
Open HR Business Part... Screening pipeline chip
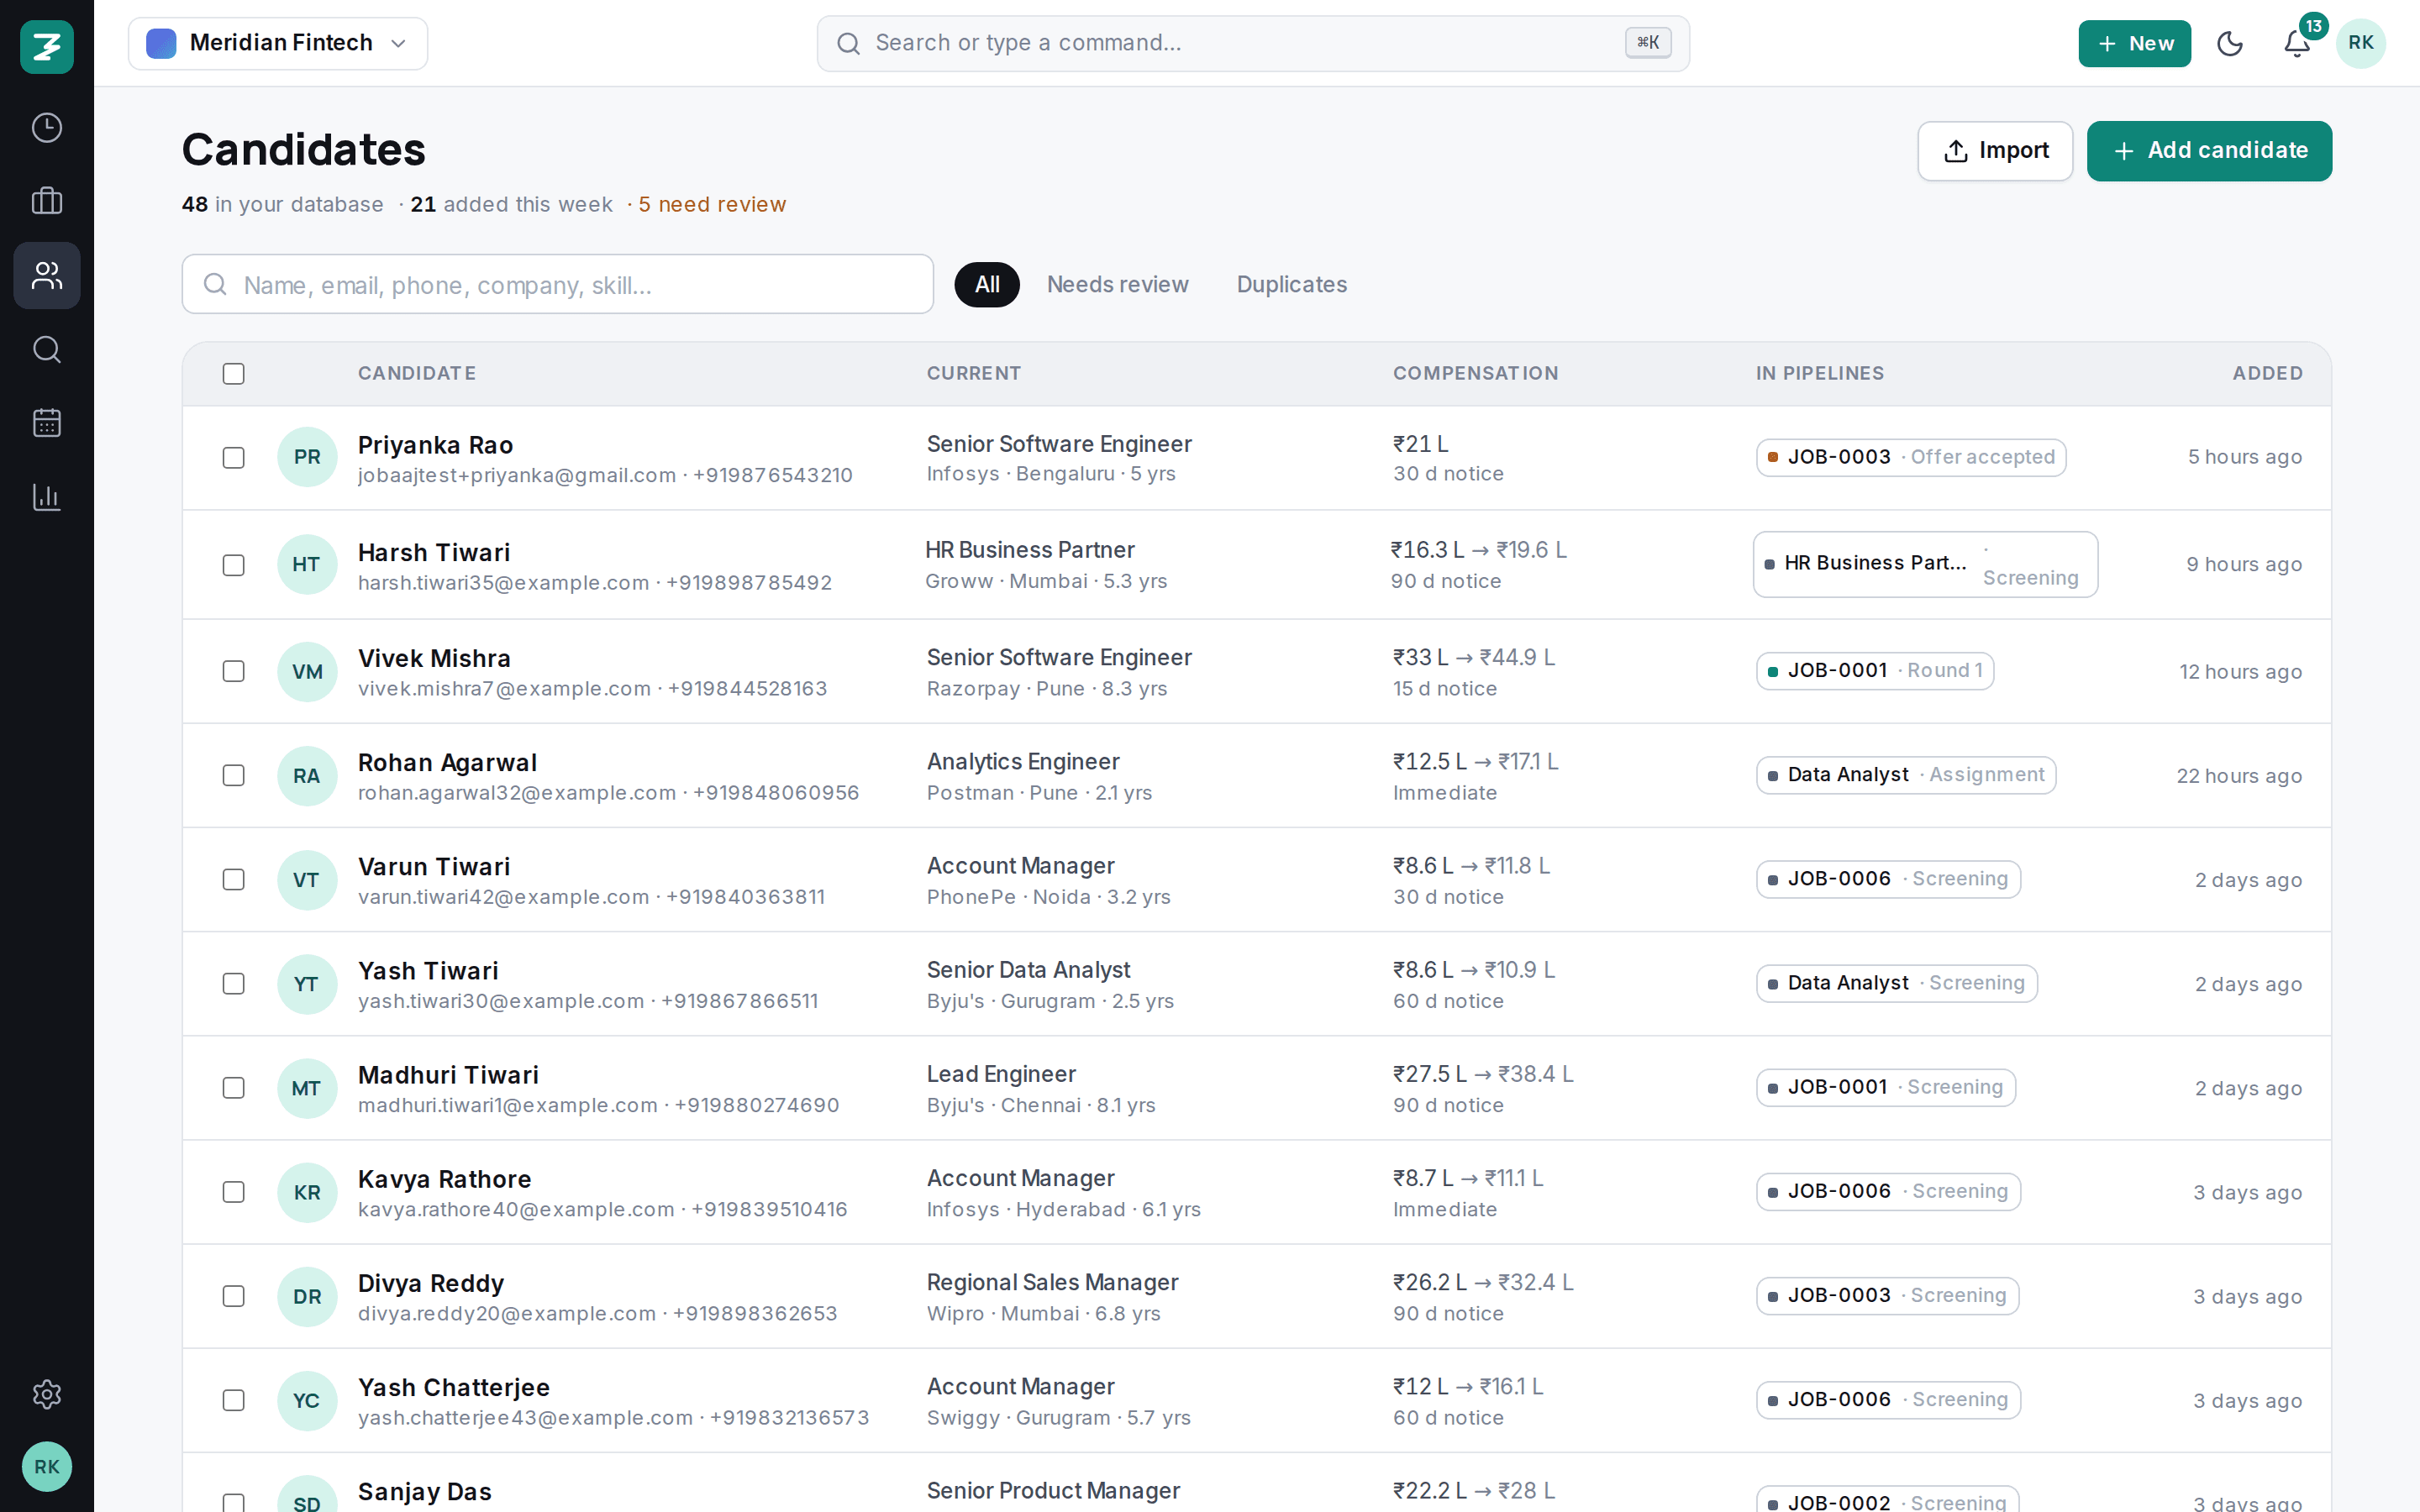click(x=1925, y=564)
